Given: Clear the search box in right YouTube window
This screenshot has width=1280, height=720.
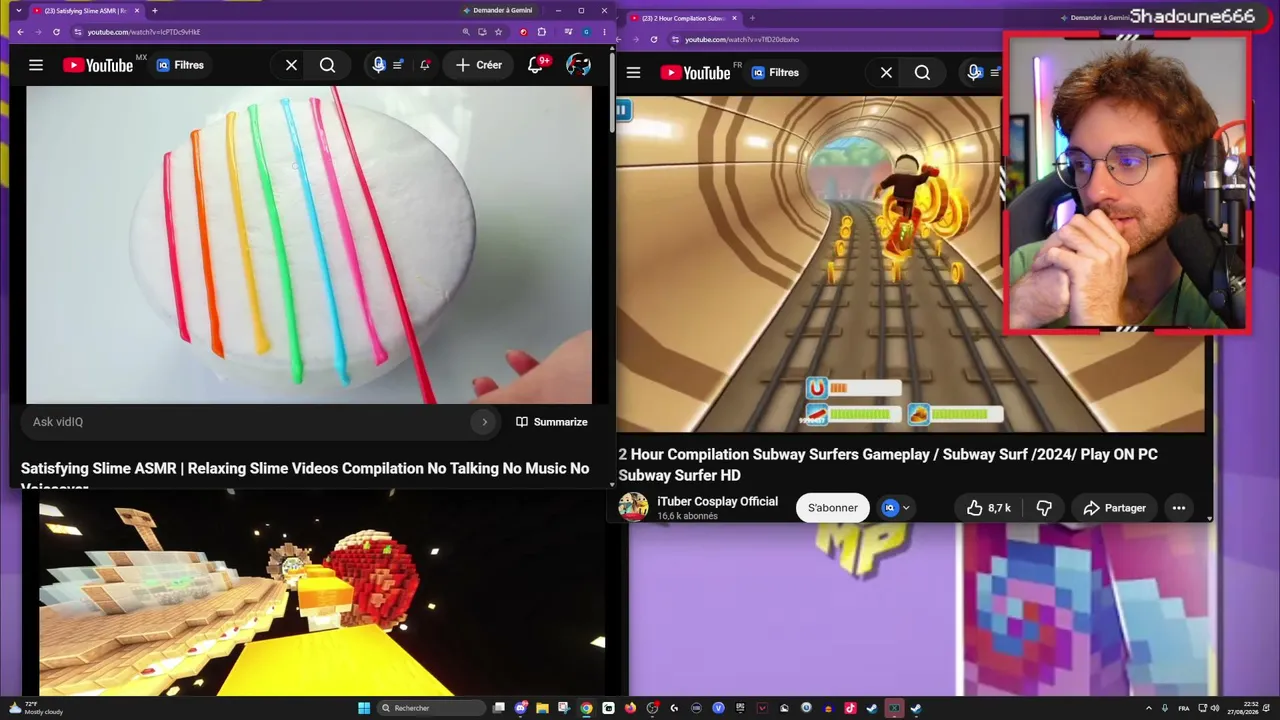Looking at the screenshot, I should [x=886, y=73].
